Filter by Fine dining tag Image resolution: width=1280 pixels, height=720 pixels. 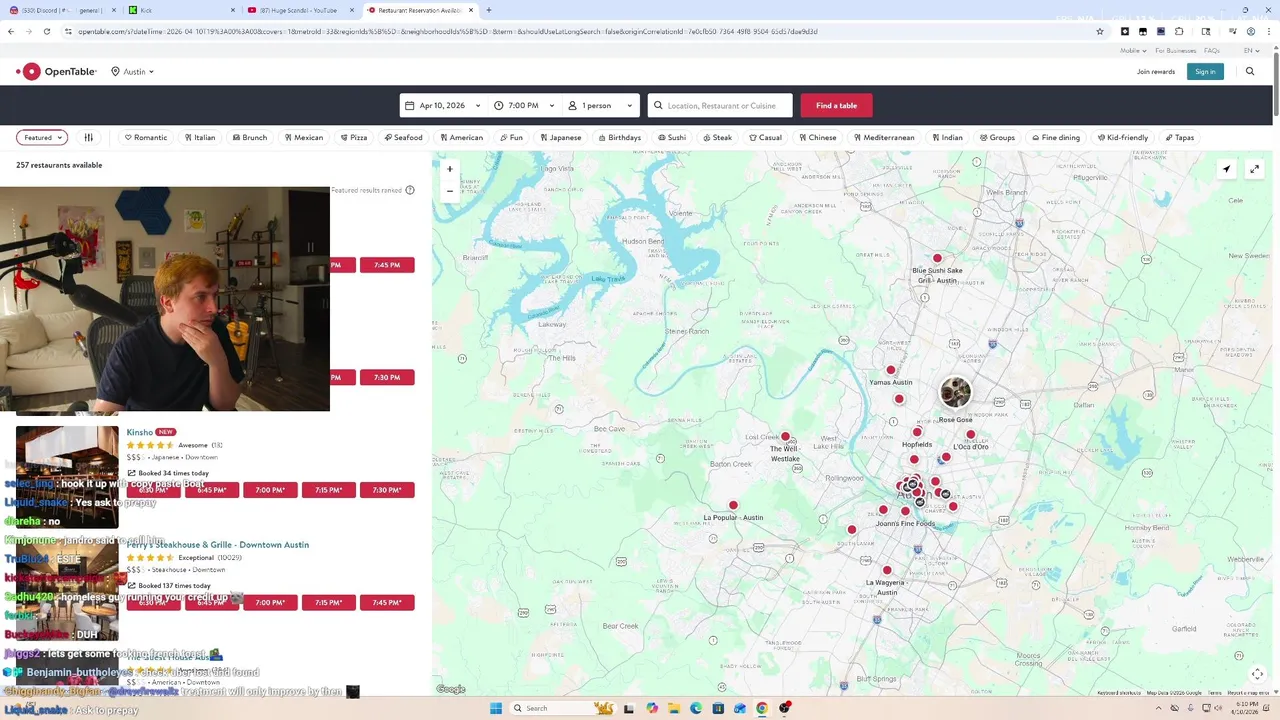tap(1057, 137)
